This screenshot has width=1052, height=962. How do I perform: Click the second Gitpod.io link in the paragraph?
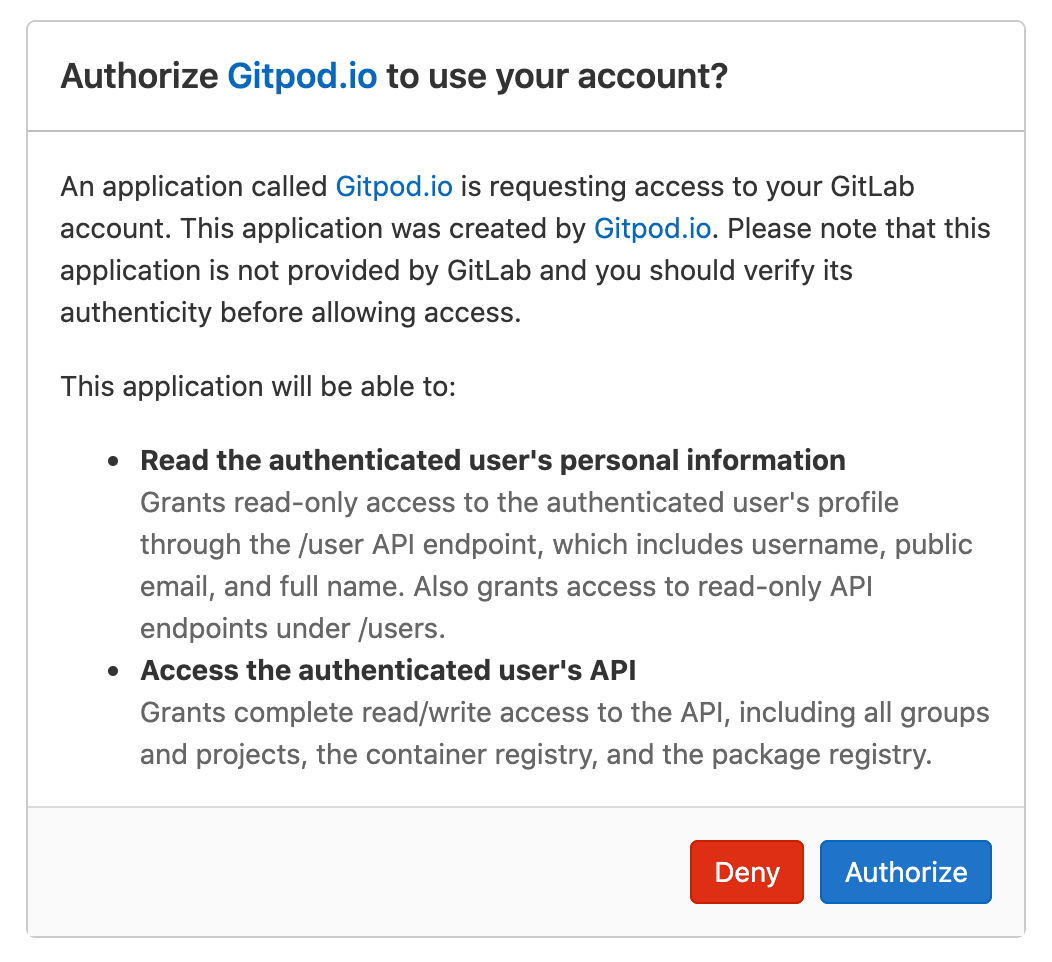pos(652,229)
